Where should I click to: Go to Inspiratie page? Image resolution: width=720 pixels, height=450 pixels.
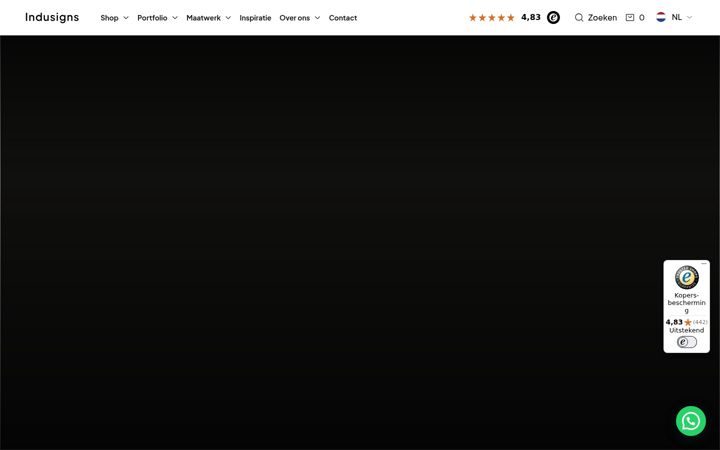coord(255,18)
